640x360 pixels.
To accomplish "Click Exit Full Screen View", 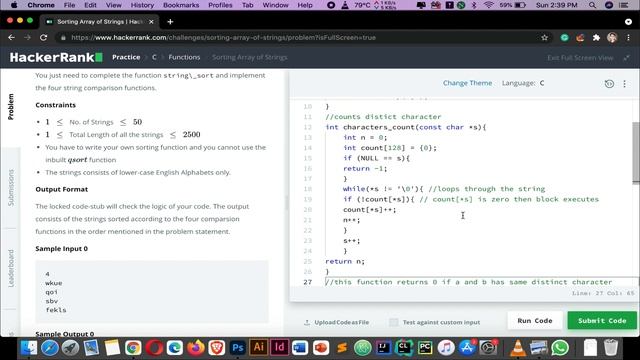I will (580, 58).
